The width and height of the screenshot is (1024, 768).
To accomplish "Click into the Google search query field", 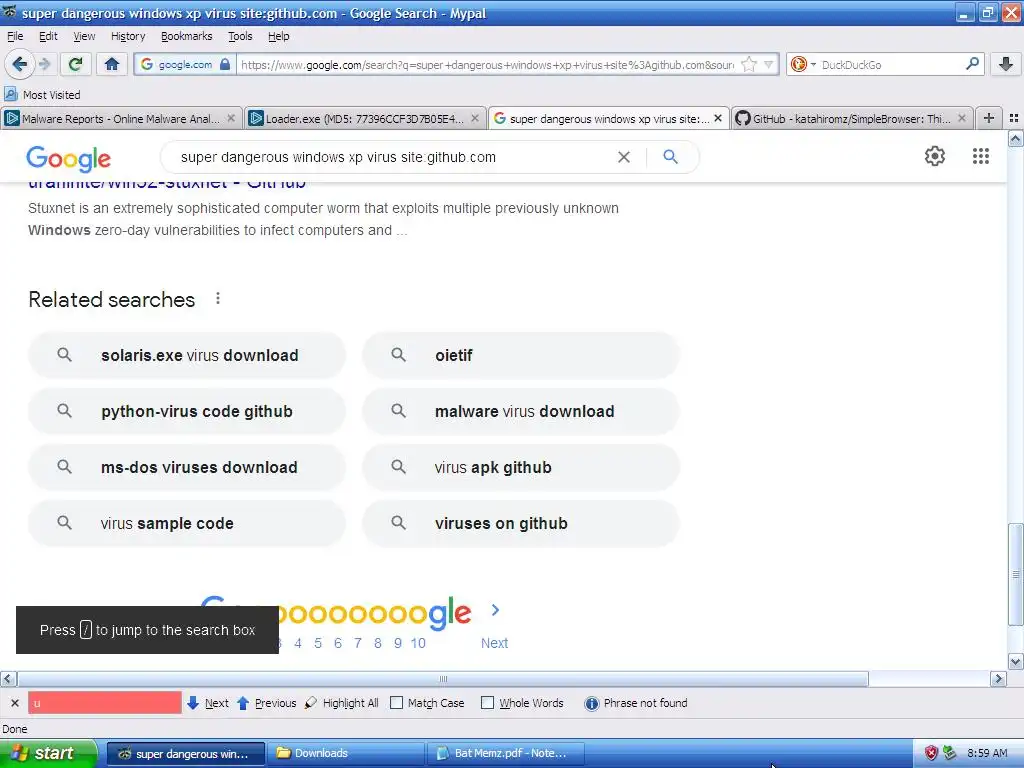I will point(392,157).
